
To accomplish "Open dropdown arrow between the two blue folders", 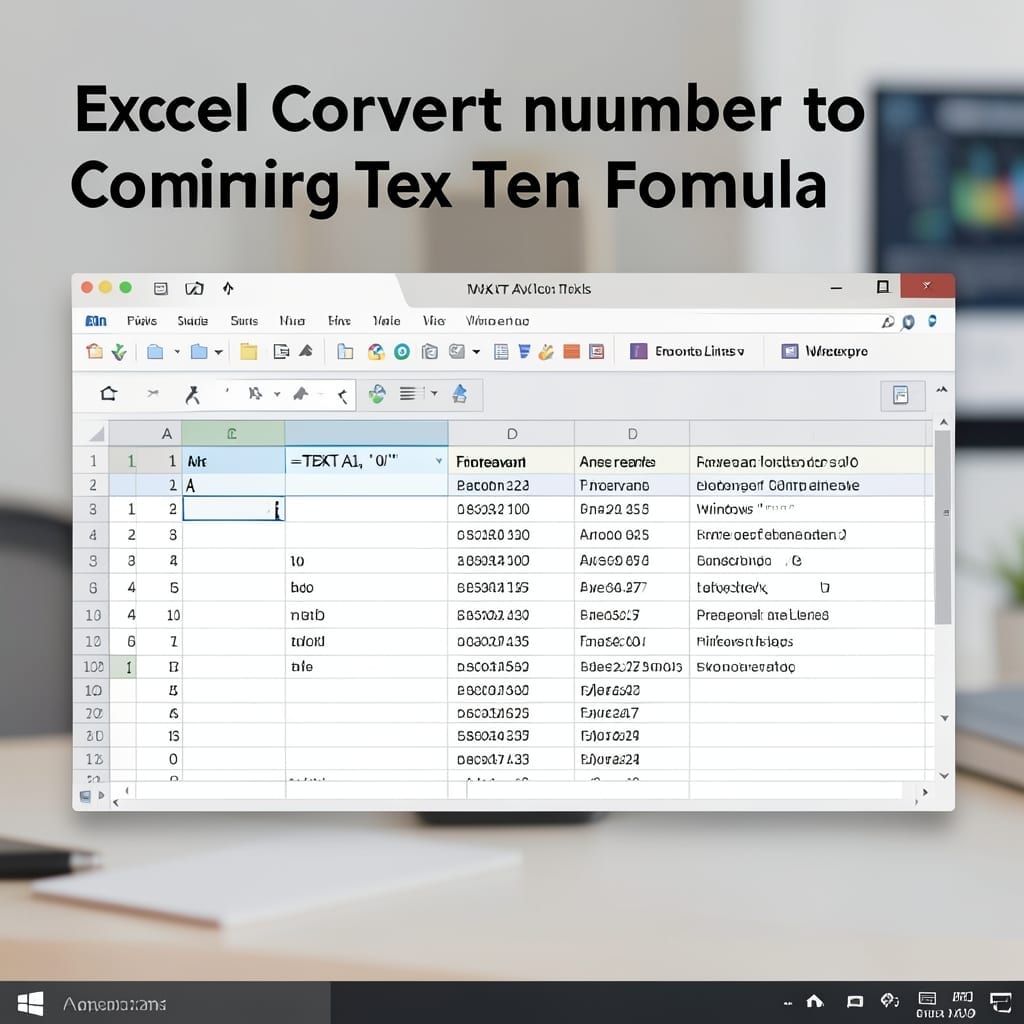I will coord(177,352).
